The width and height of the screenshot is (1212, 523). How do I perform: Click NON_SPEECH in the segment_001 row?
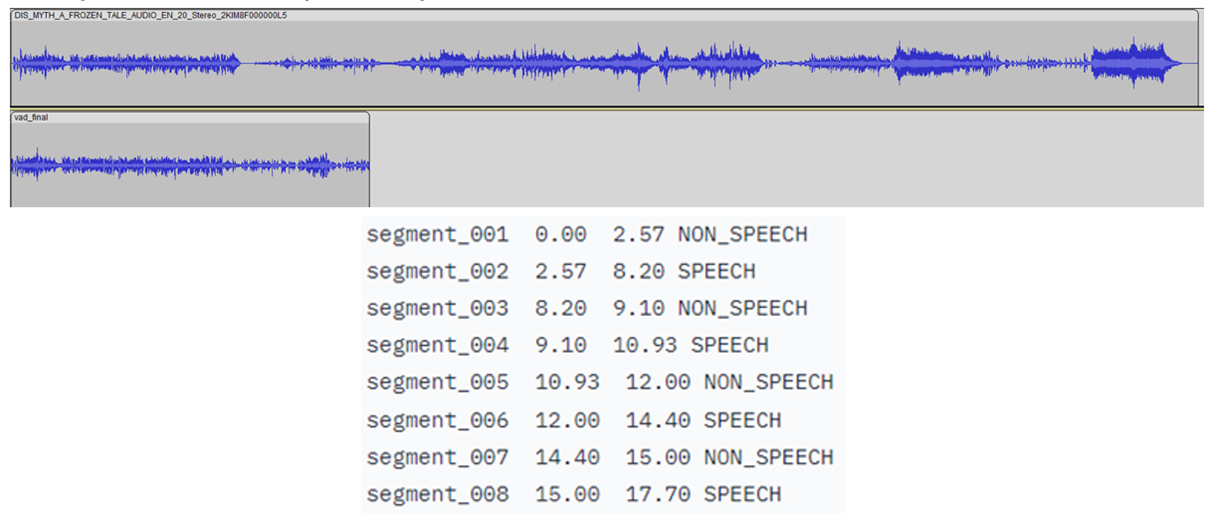click(742, 234)
